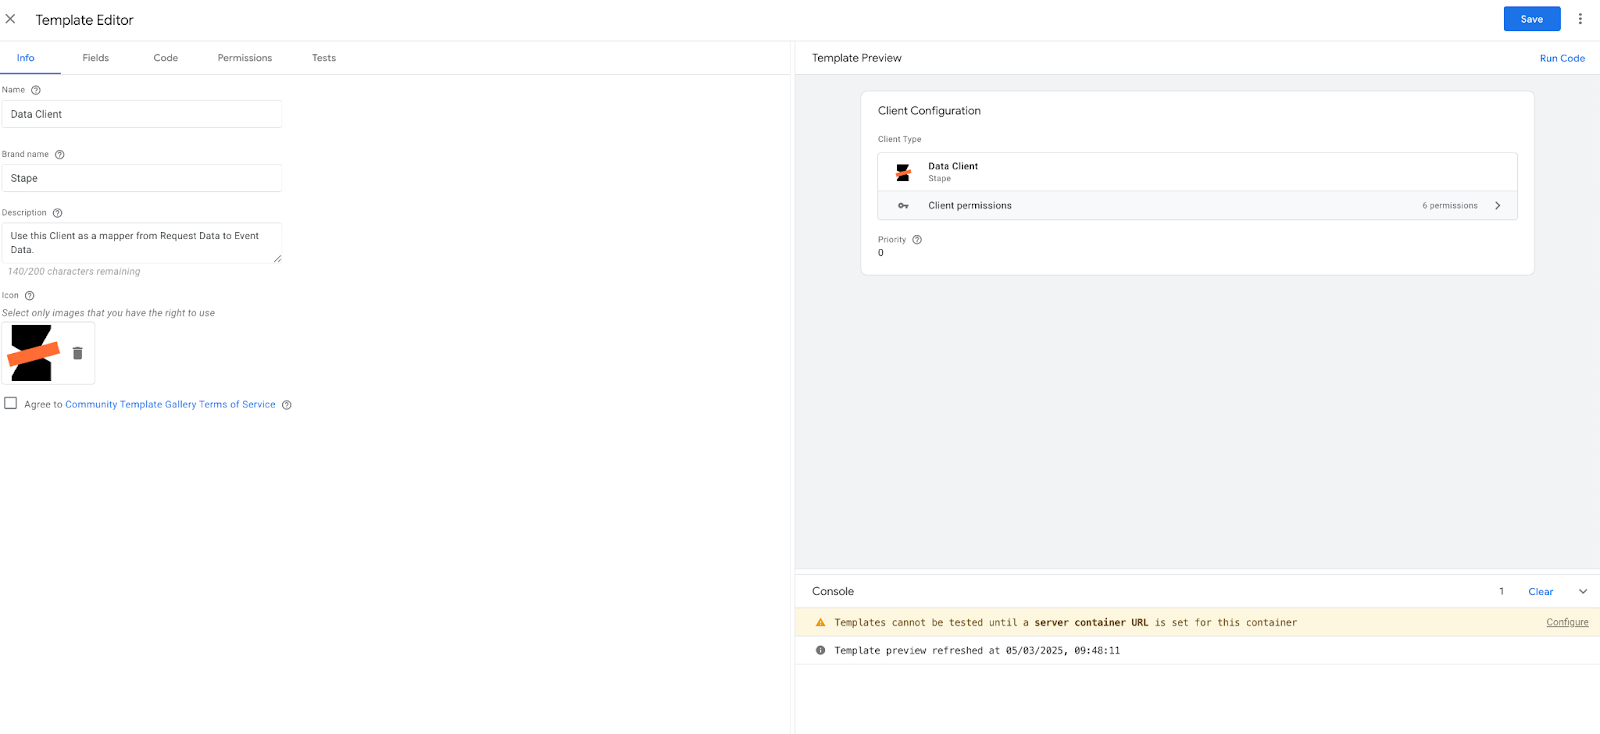Click the help icon beside Brand name
Screen dimensions: 1600x734
(x=60, y=155)
